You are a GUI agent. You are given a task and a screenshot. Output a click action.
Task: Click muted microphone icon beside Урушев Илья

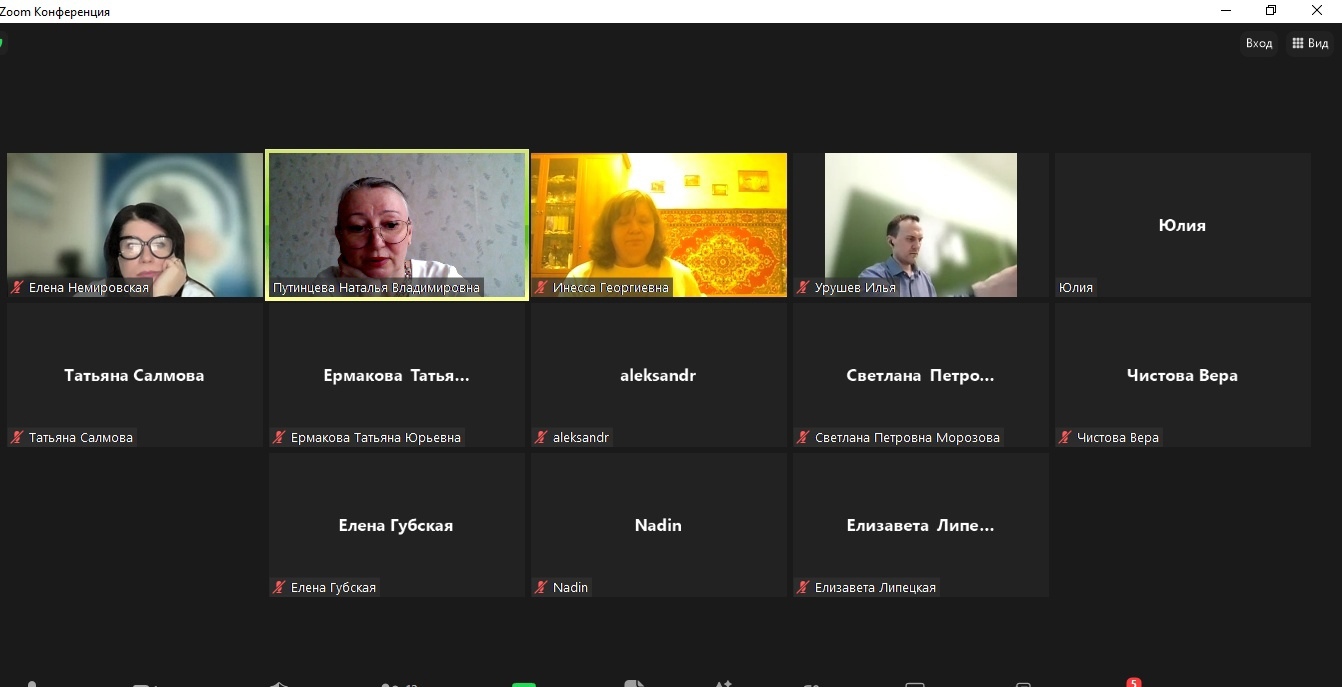click(x=804, y=288)
